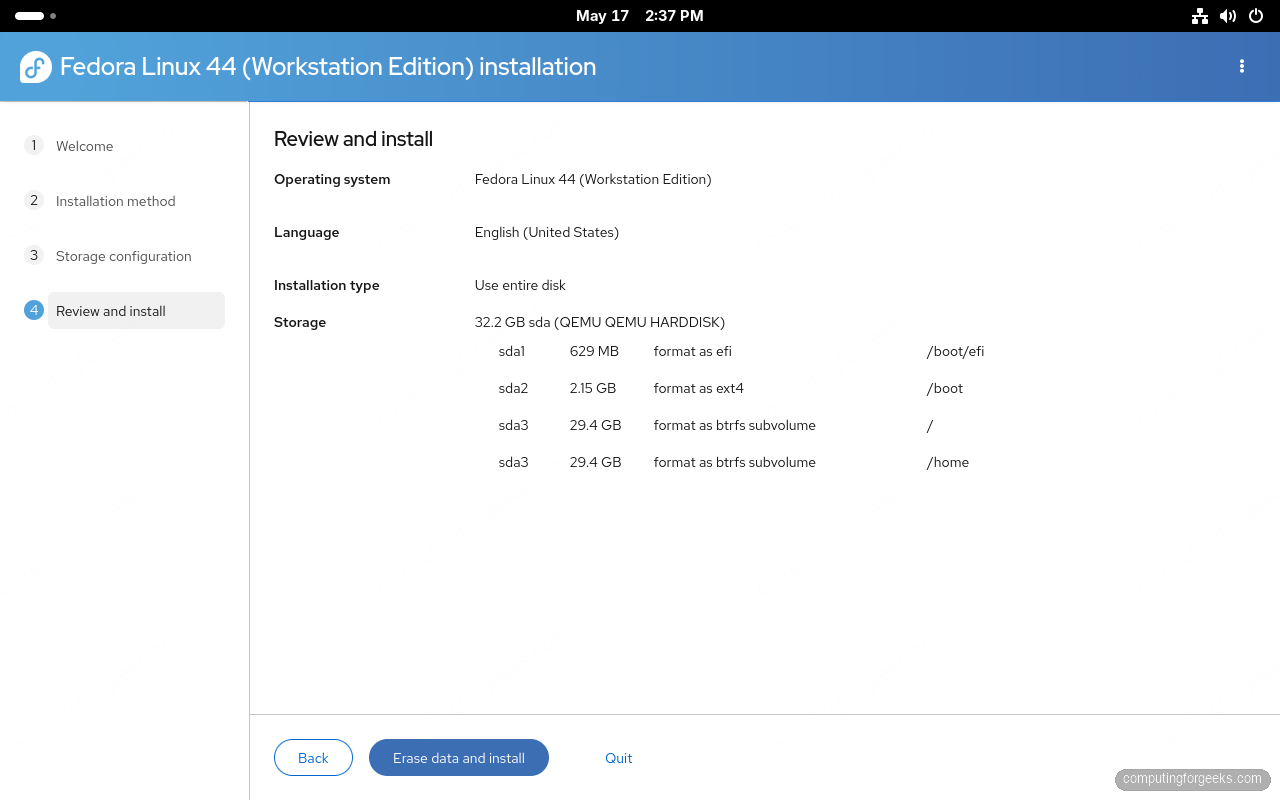
Task: Open the network status icon in top bar
Action: pyautogui.click(x=1200, y=16)
